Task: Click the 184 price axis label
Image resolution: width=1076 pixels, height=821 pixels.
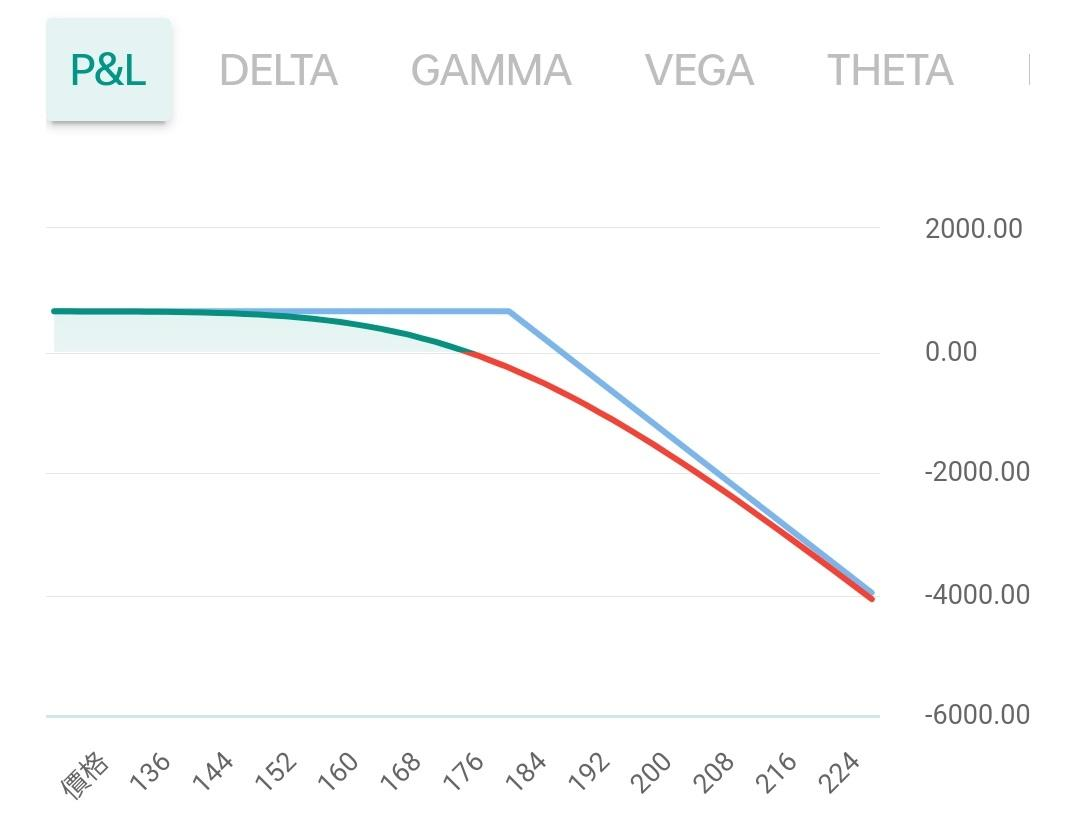Action: [526, 772]
